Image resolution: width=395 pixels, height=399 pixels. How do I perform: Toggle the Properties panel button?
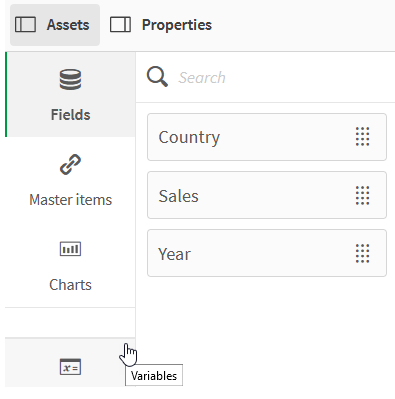pos(161,25)
